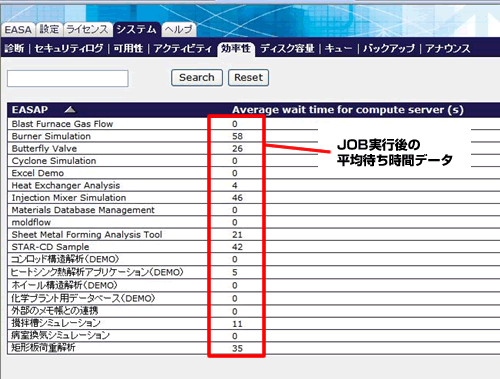Sort by the EASAP column arrow

pos(70,109)
